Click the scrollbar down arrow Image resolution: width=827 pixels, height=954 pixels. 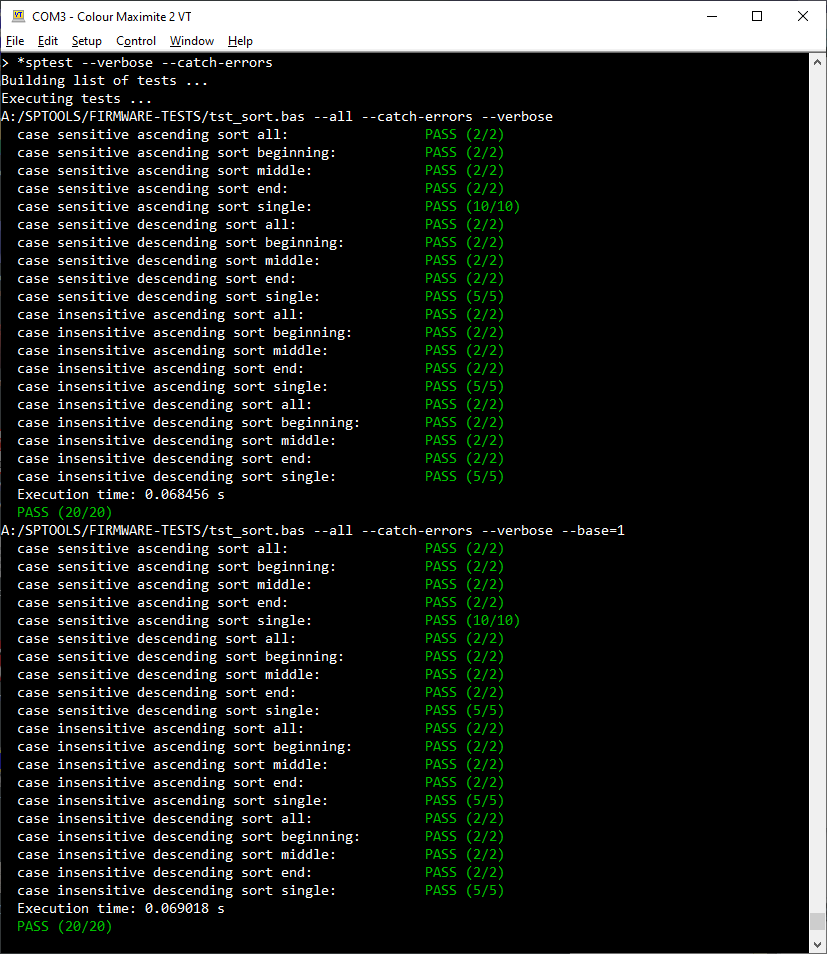click(817, 944)
